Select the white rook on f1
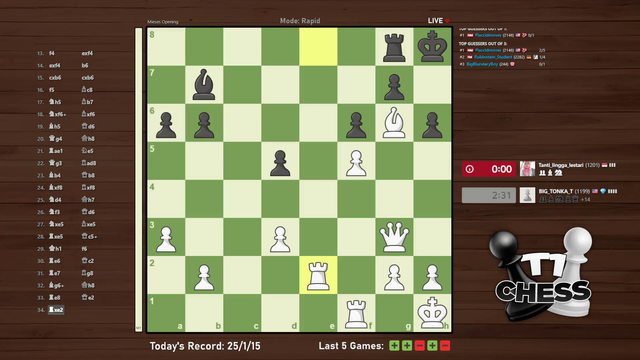The image size is (640, 360). point(356,314)
